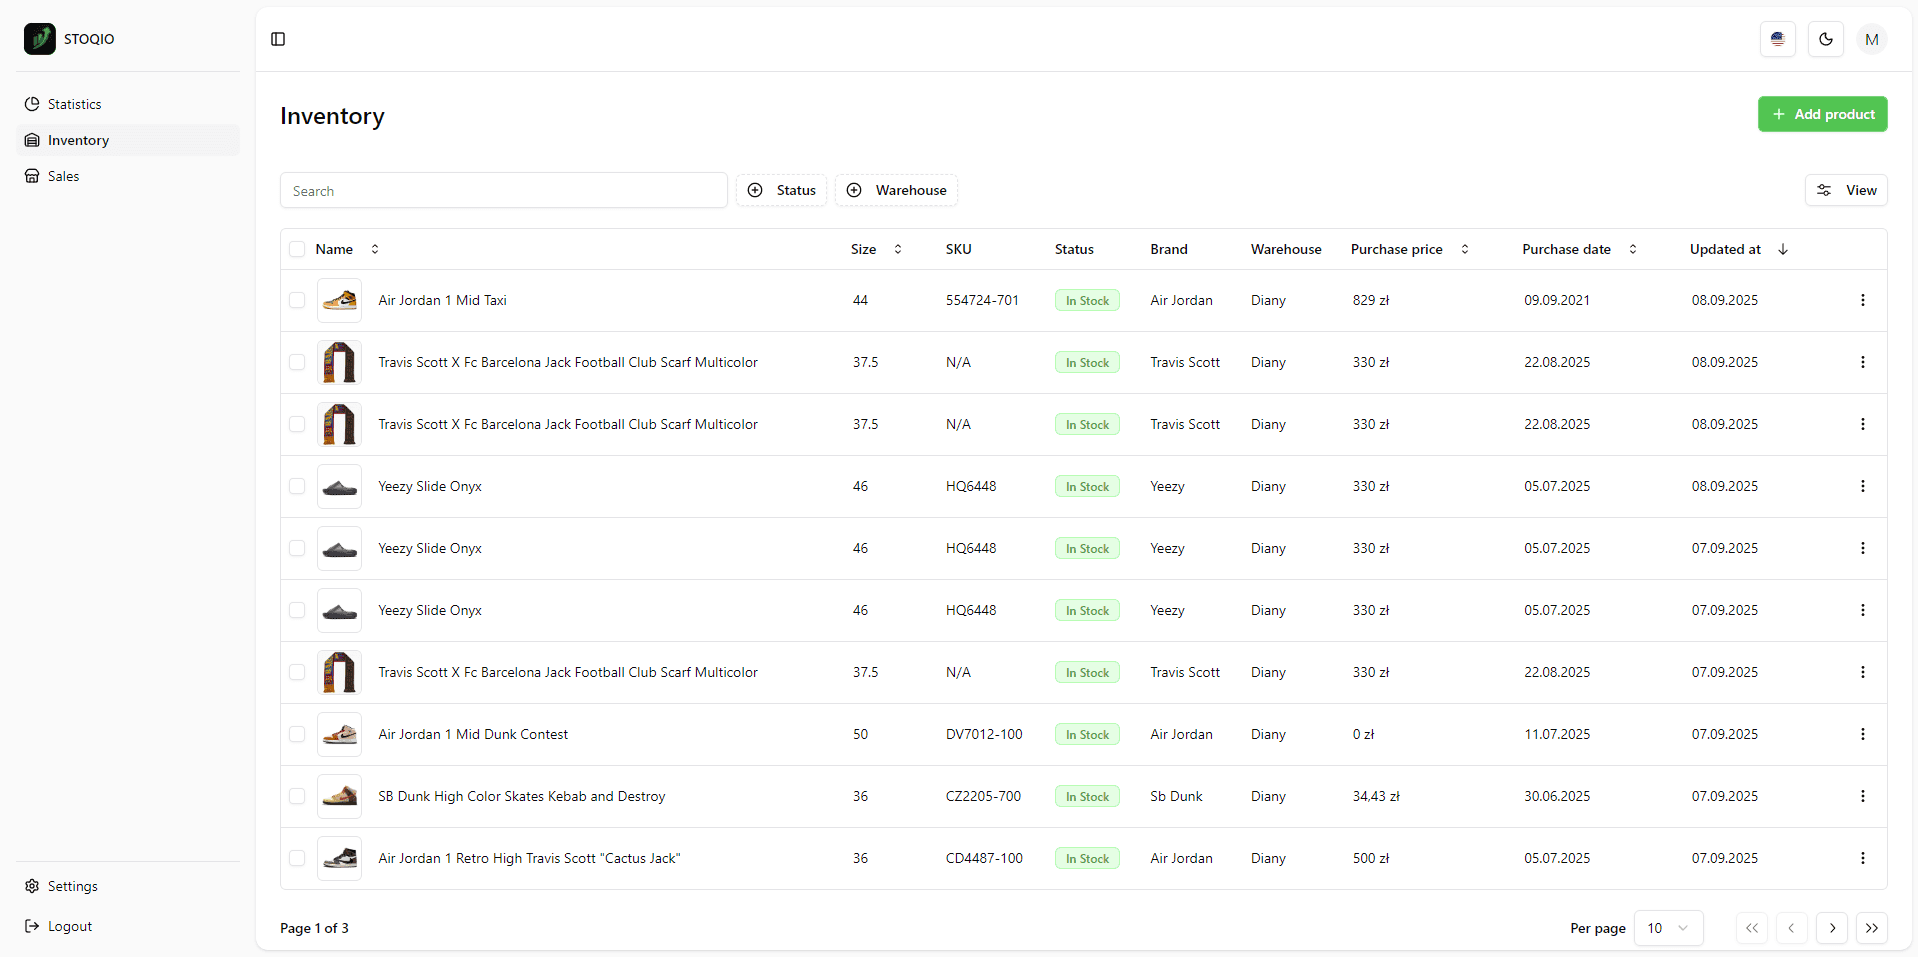The image size is (1918, 957).
Task: Collapse the sidebar with the panel icon
Action: [277, 39]
